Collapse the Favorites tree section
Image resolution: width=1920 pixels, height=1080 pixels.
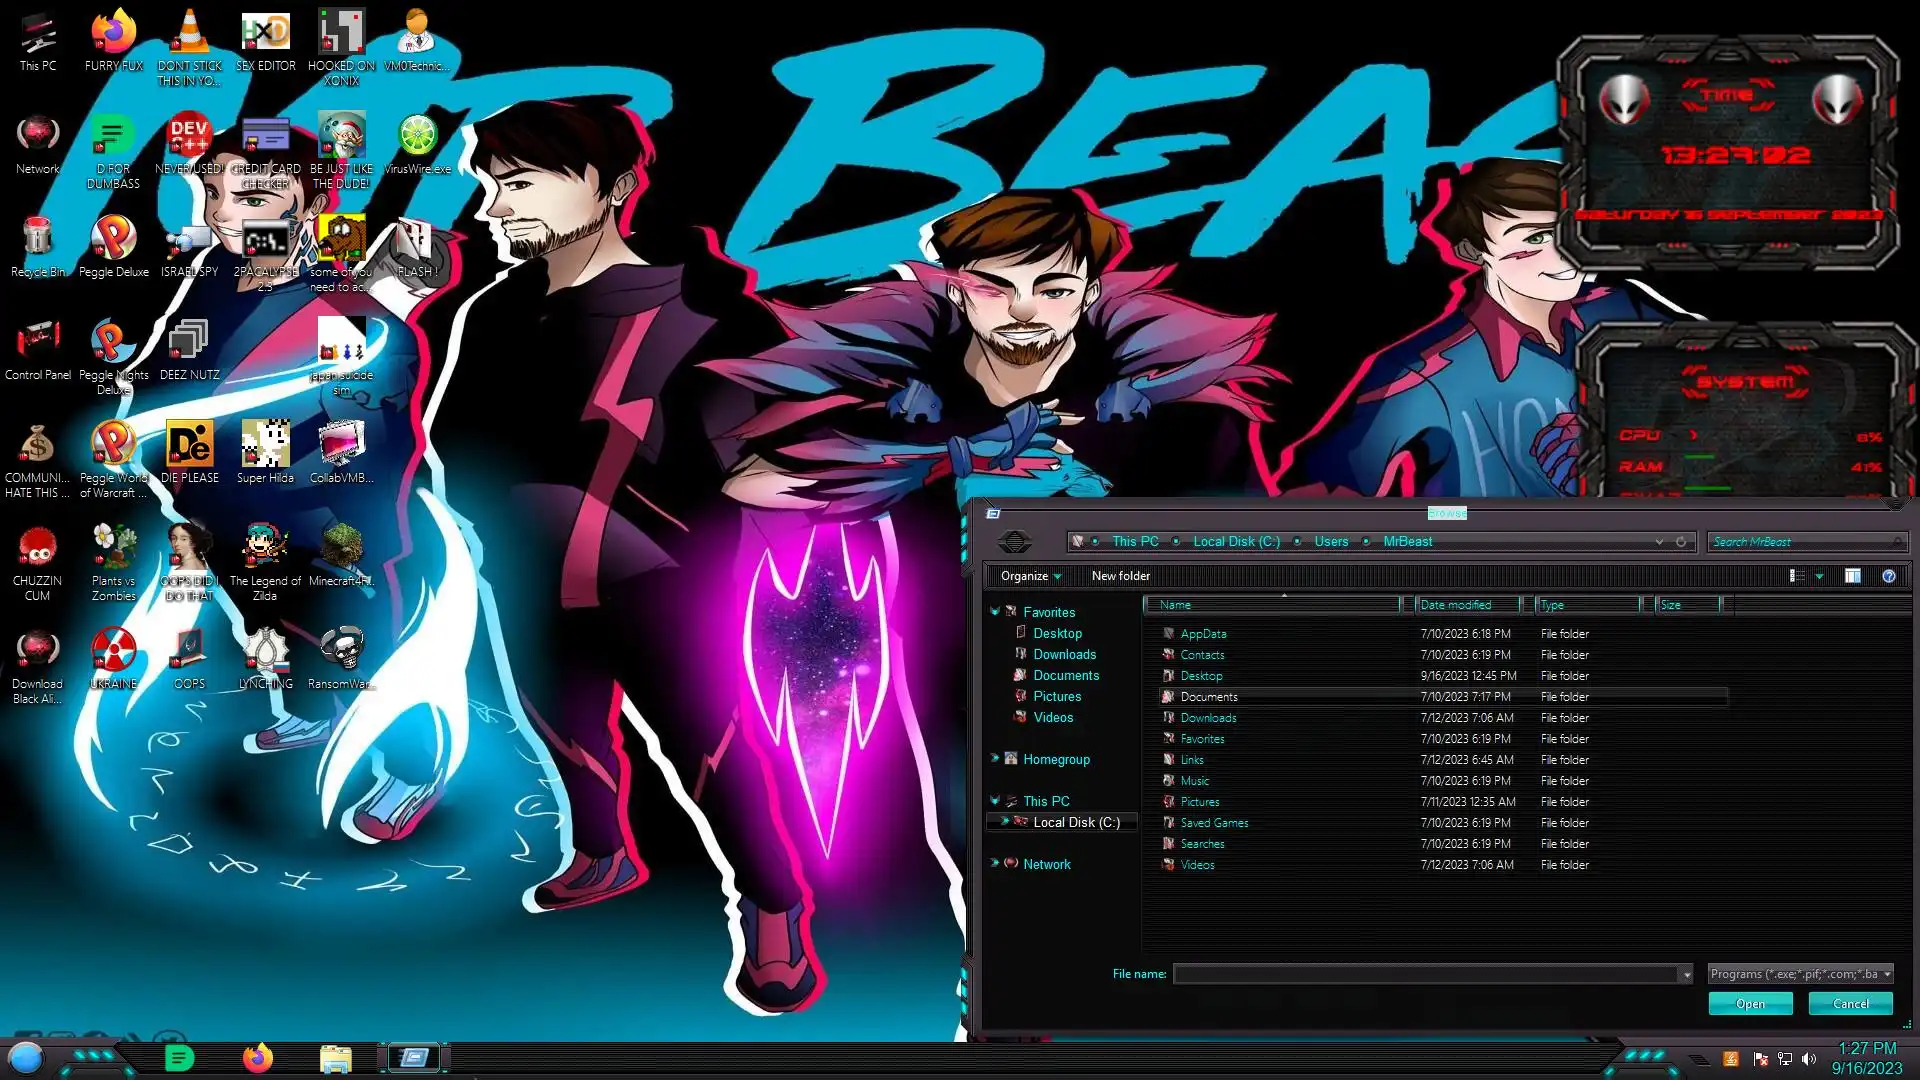995,611
